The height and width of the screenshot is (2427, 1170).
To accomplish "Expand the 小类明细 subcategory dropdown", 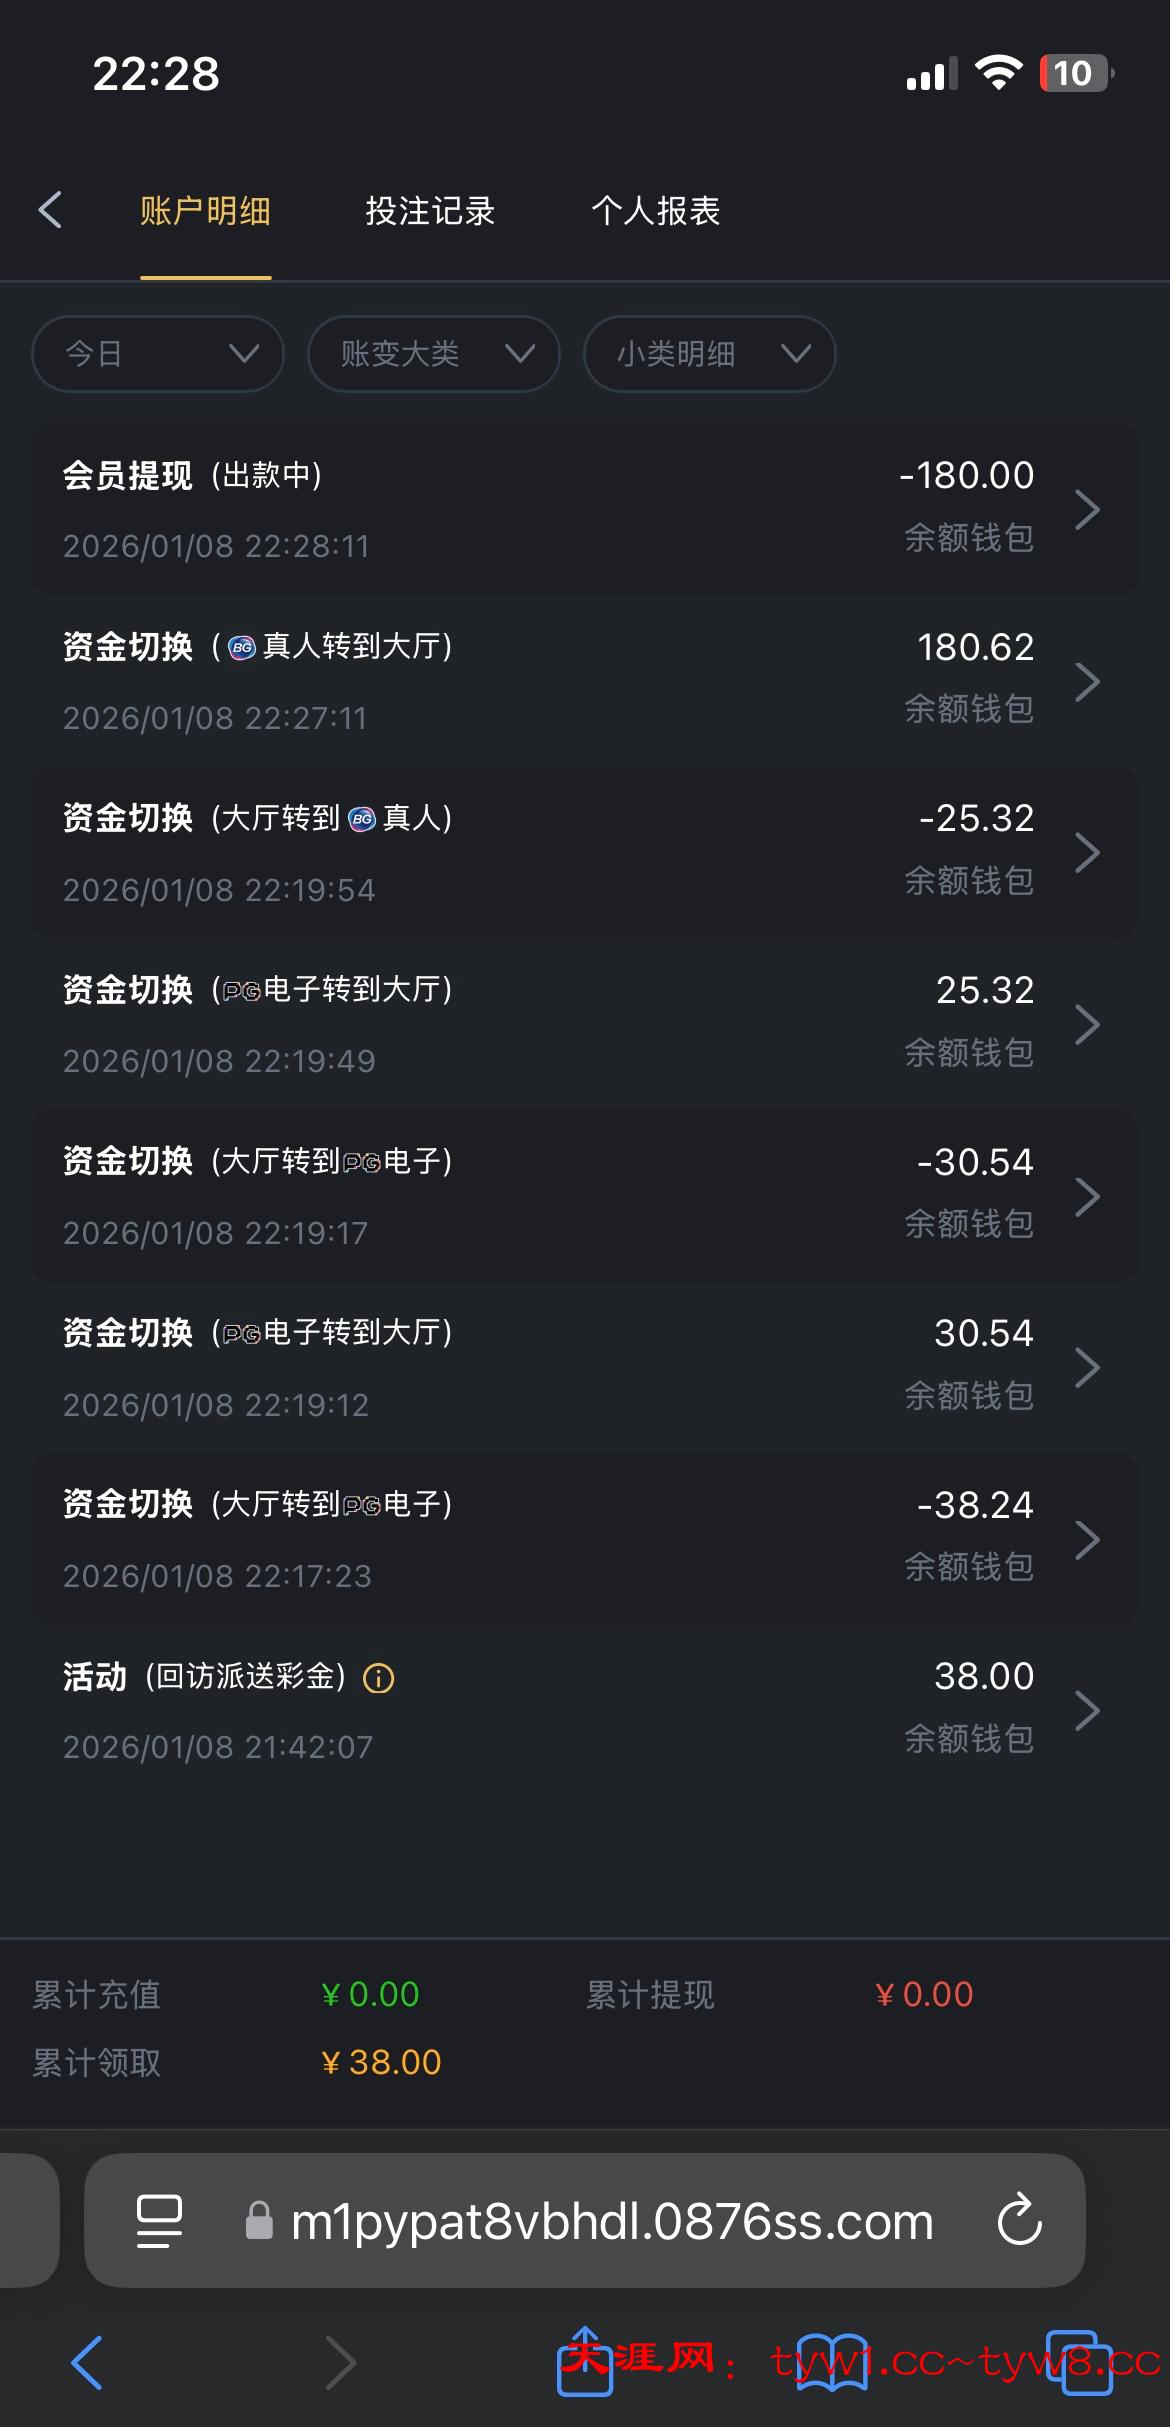I will tap(710, 354).
